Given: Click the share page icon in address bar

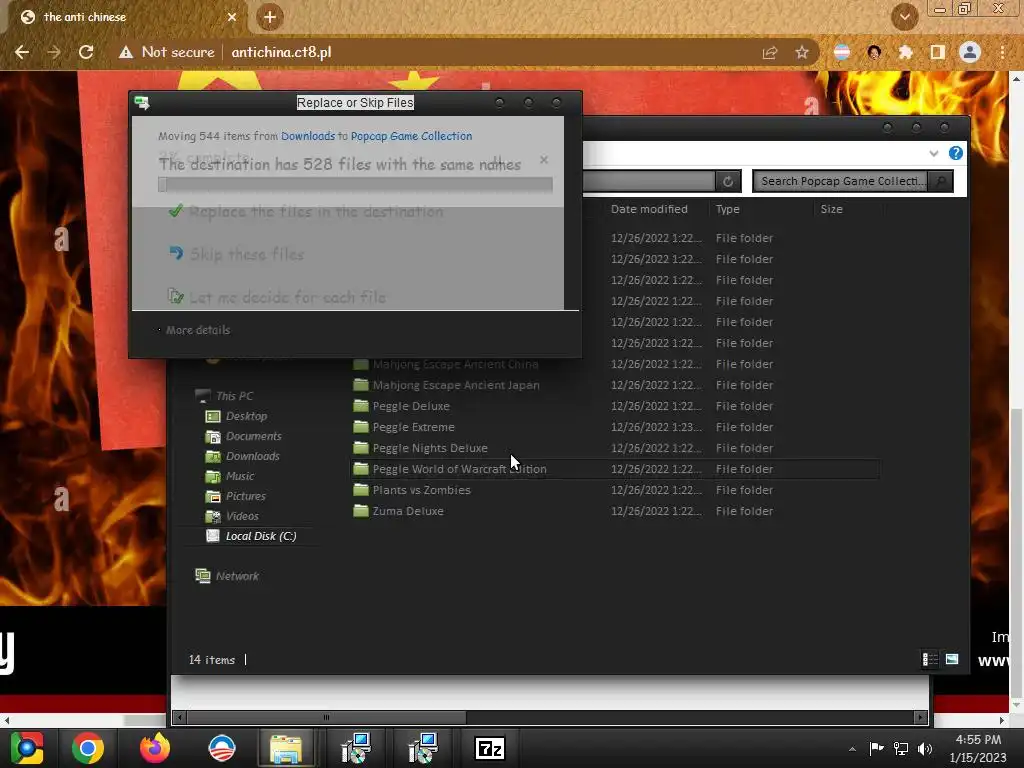Looking at the screenshot, I should (770, 52).
